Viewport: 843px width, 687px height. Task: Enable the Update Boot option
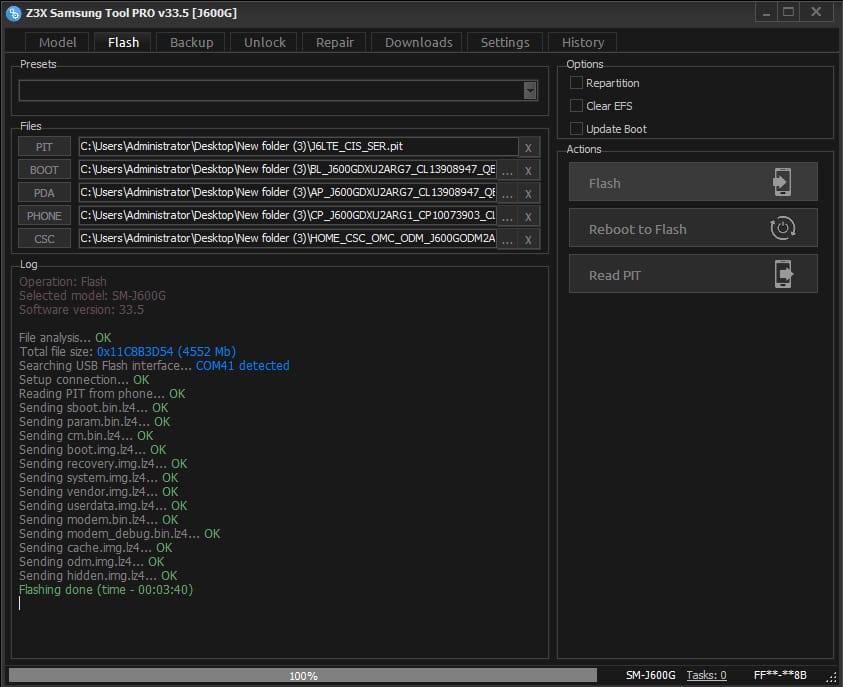(x=576, y=129)
